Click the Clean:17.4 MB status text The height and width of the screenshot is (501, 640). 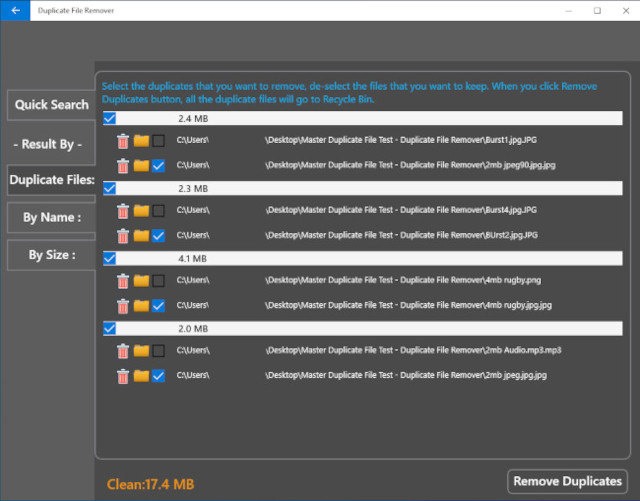tap(150, 484)
